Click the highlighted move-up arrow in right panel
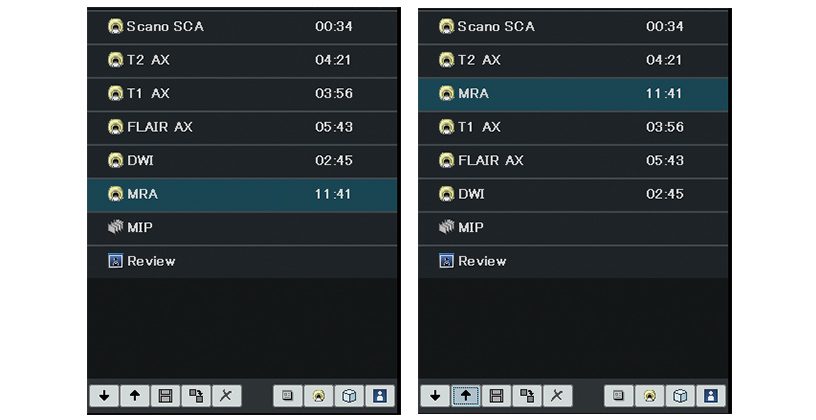 (466, 396)
